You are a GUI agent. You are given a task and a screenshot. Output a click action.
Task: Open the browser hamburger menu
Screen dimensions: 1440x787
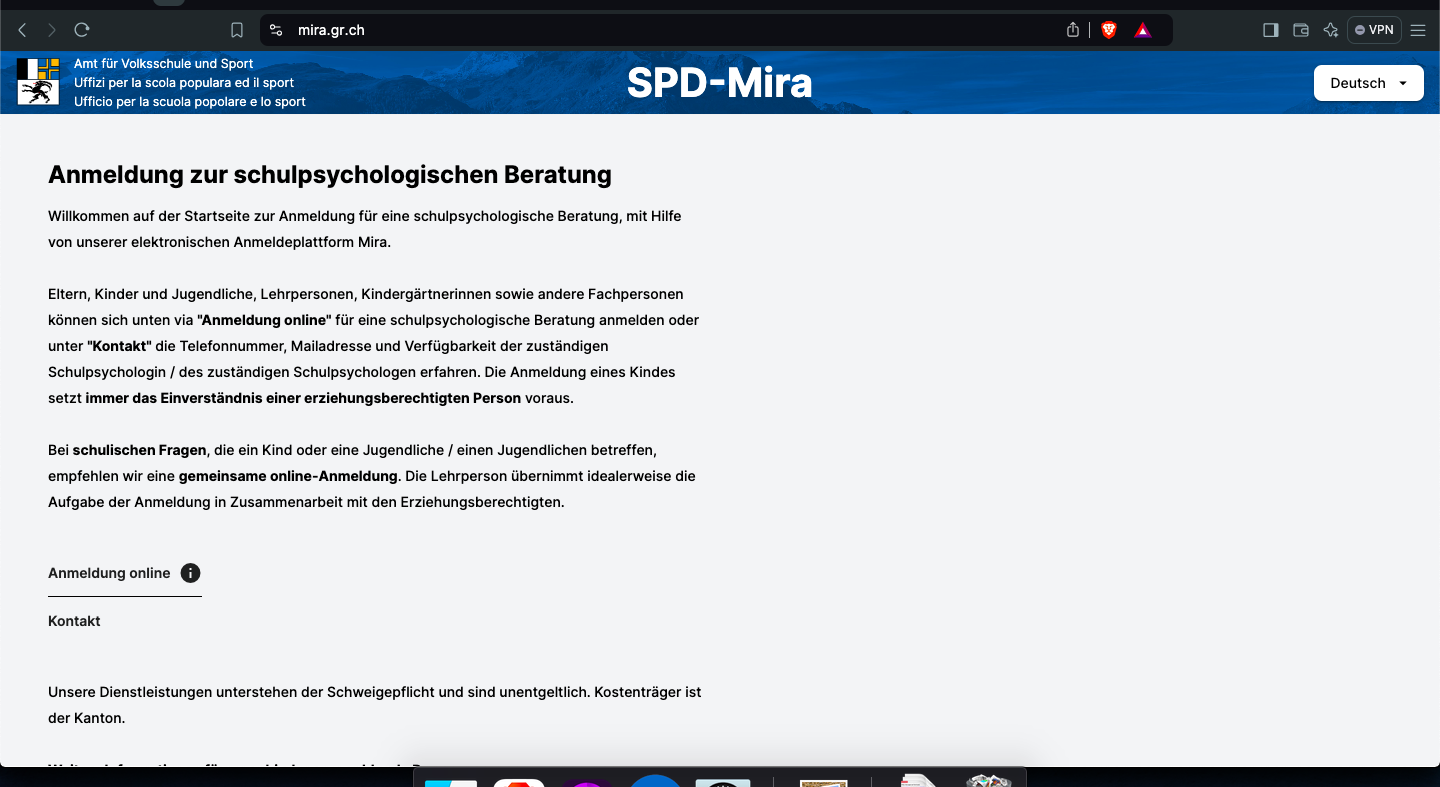pos(1418,30)
